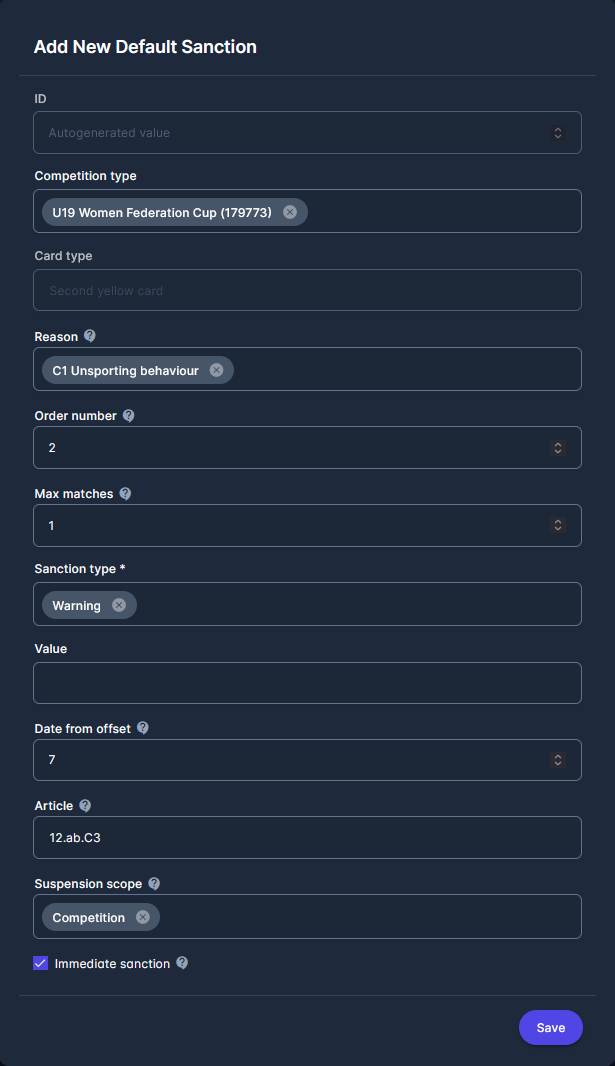Uncheck the Immediate sanction checkbox
The height and width of the screenshot is (1066, 615).
[x=41, y=963]
